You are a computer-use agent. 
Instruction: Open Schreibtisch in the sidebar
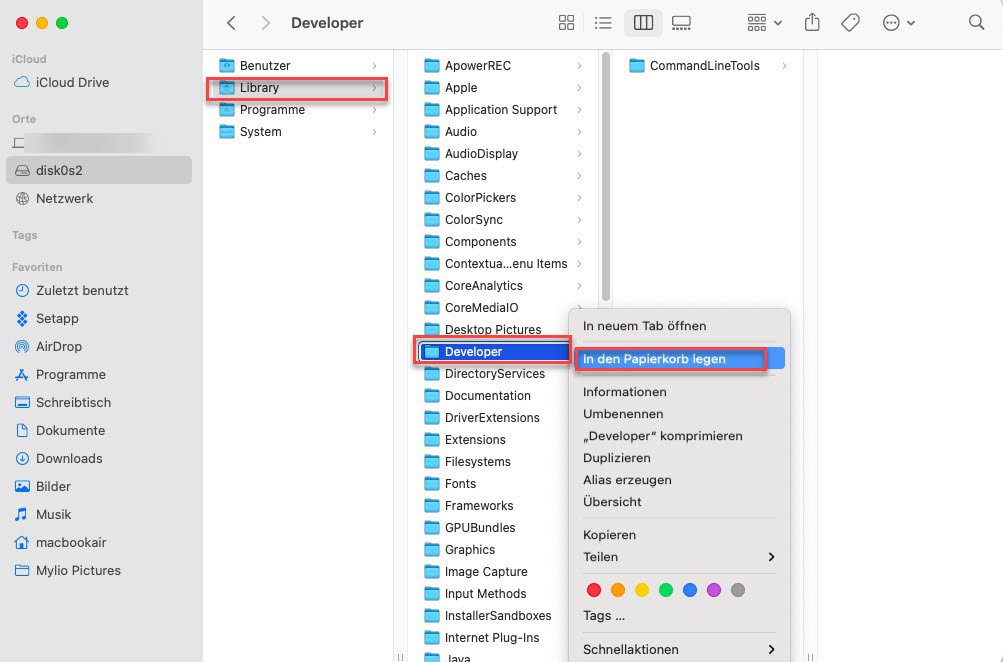click(99, 402)
